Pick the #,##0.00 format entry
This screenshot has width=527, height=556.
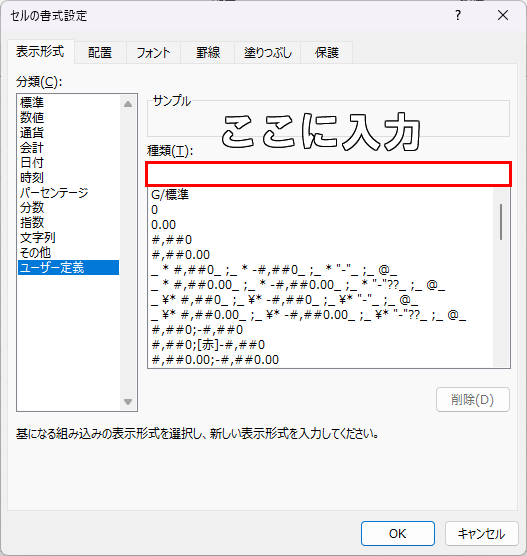pyautogui.click(x=321, y=255)
